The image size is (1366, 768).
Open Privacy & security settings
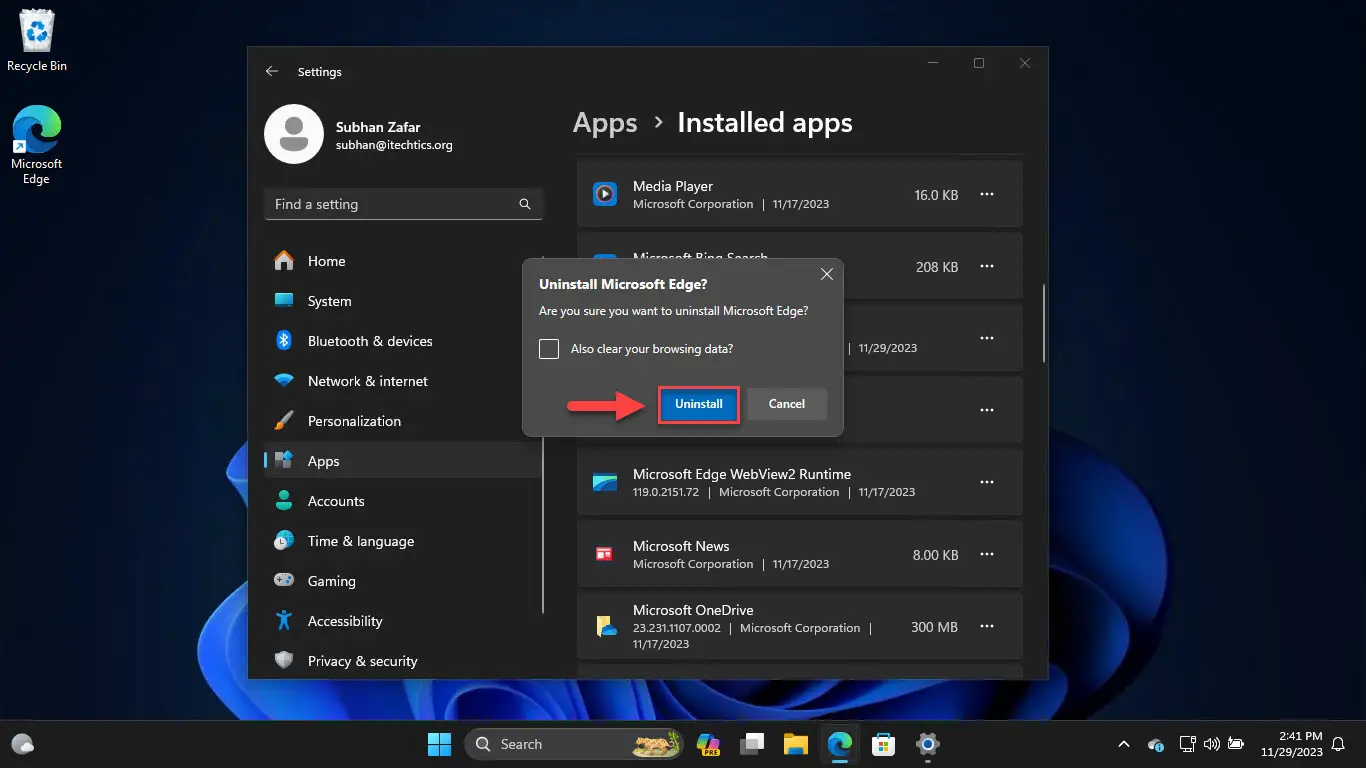(x=403, y=661)
